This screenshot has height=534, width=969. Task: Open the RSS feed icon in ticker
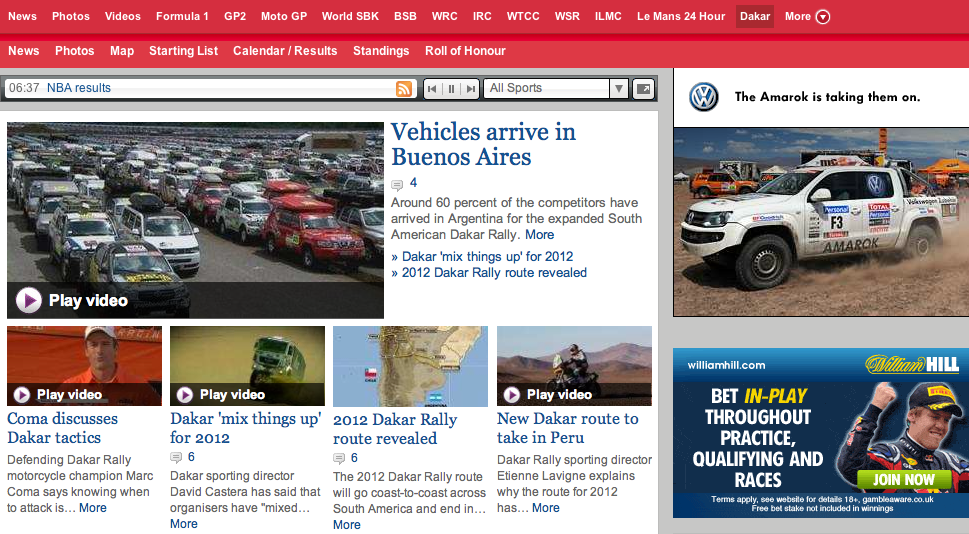coord(404,88)
